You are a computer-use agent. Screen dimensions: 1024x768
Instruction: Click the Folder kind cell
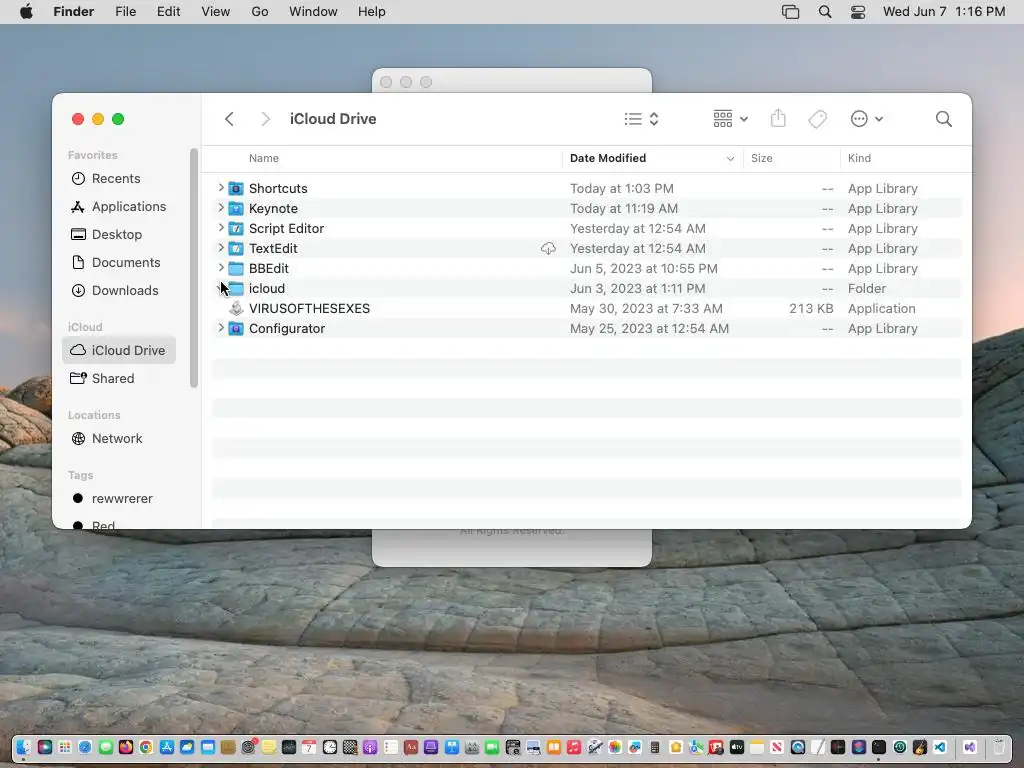click(867, 289)
